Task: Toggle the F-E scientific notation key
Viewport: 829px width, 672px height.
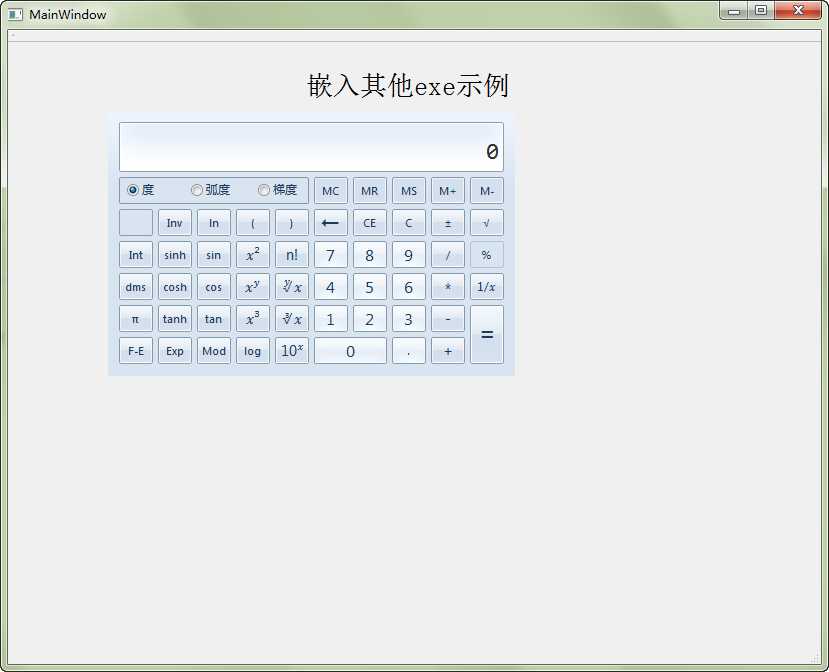Action: (x=136, y=351)
